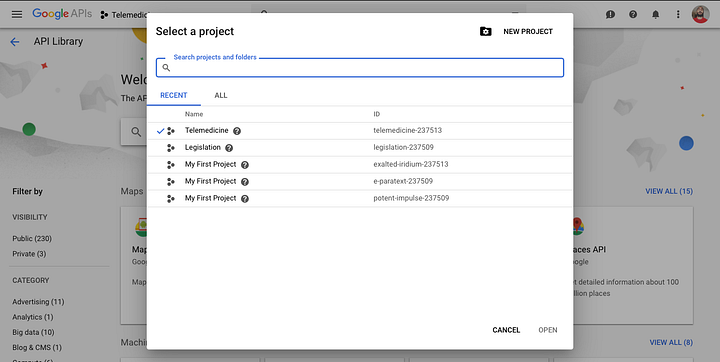This screenshot has width=720, height=362.
Task: Select My First Project potent-impulse-237509
Action: tap(360, 198)
